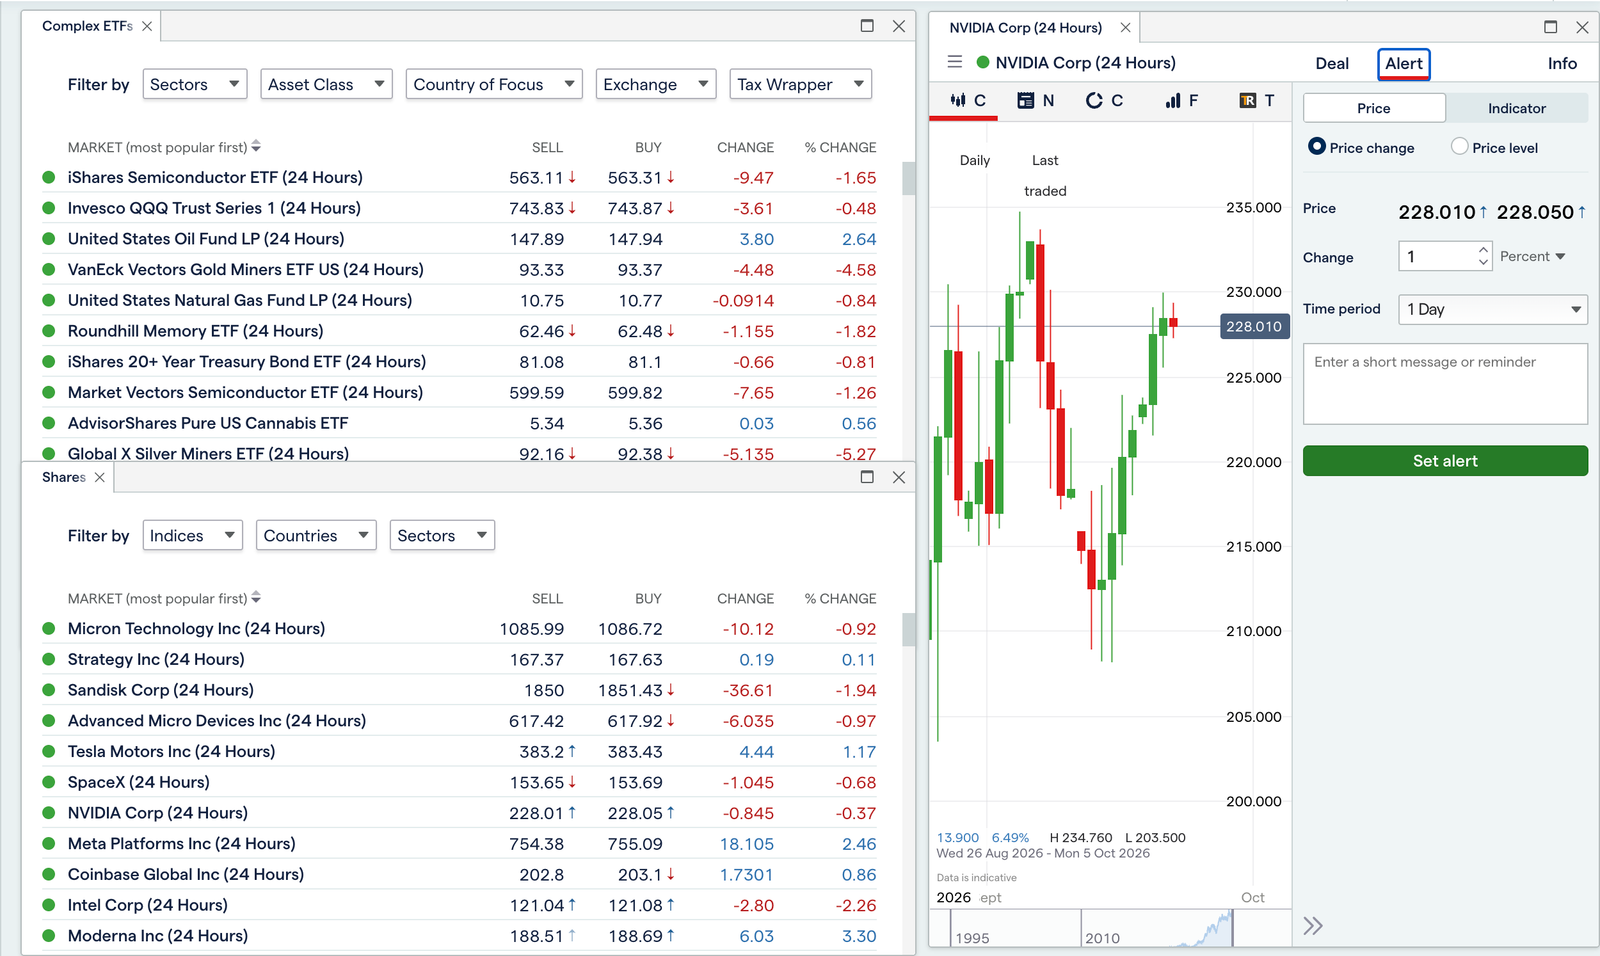
Task: Open the bar chart F icon
Action: (1181, 100)
